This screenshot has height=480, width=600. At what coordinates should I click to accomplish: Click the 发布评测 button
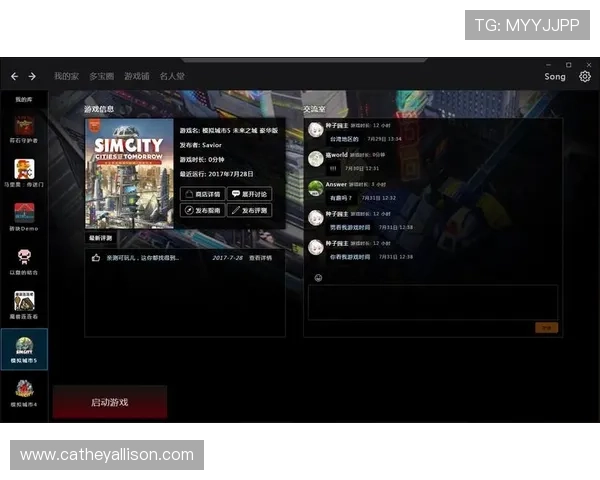pos(249,210)
